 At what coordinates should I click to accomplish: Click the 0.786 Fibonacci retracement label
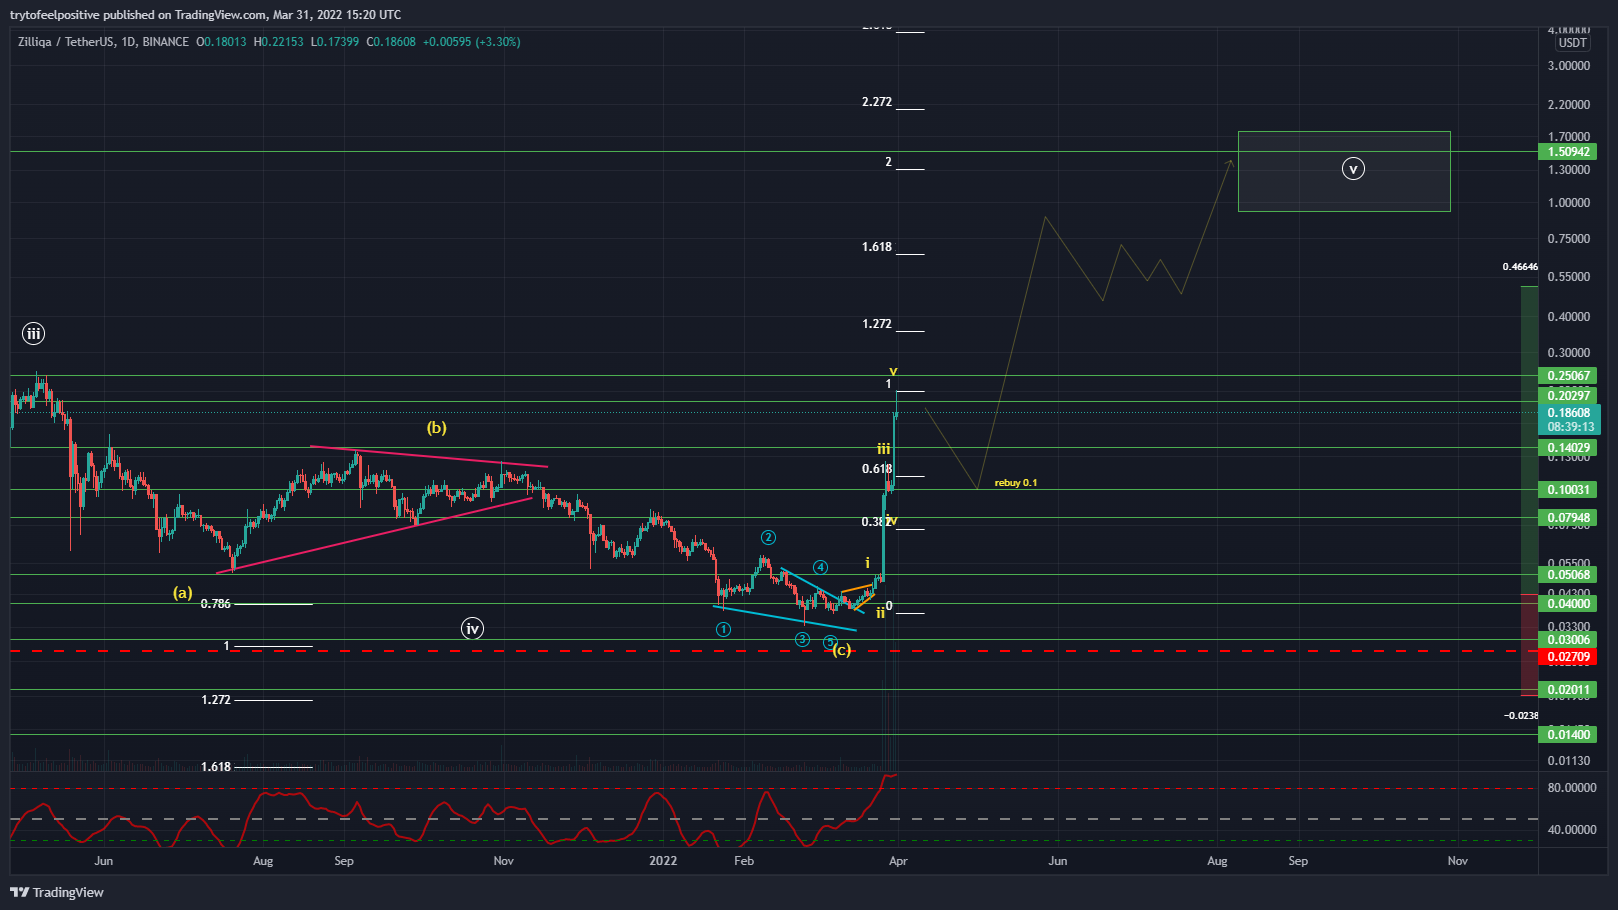click(216, 604)
